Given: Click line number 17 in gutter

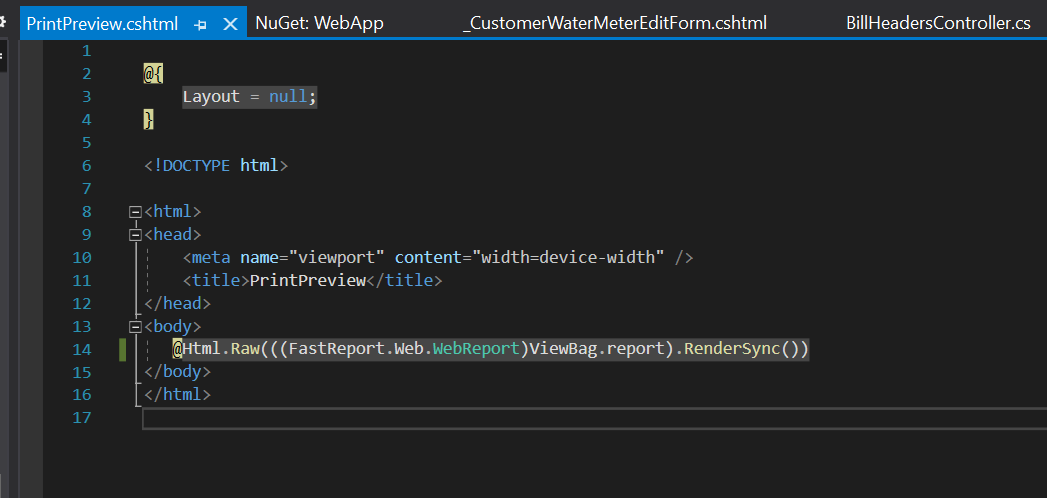Looking at the screenshot, I should (81, 418).
